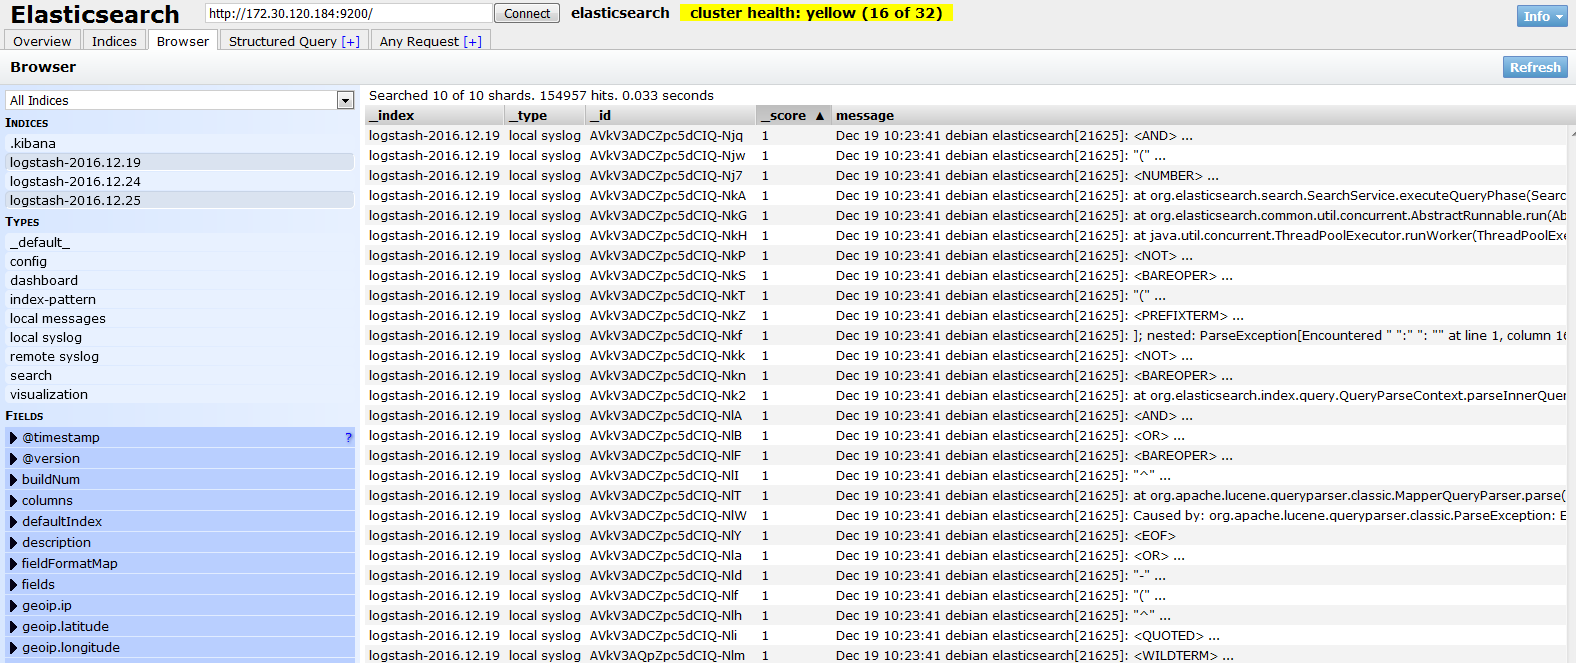
Task: Click the 'Caused by' ParseException message
Action: (x=1201, y=516)
